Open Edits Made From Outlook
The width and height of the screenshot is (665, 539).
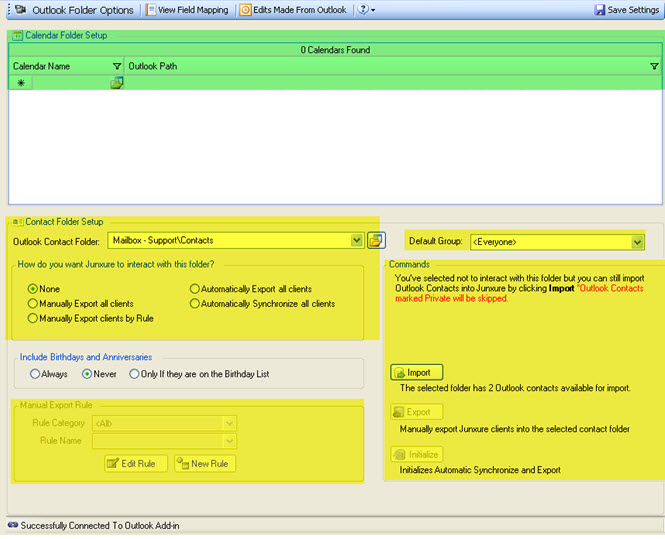click(293, 10)
